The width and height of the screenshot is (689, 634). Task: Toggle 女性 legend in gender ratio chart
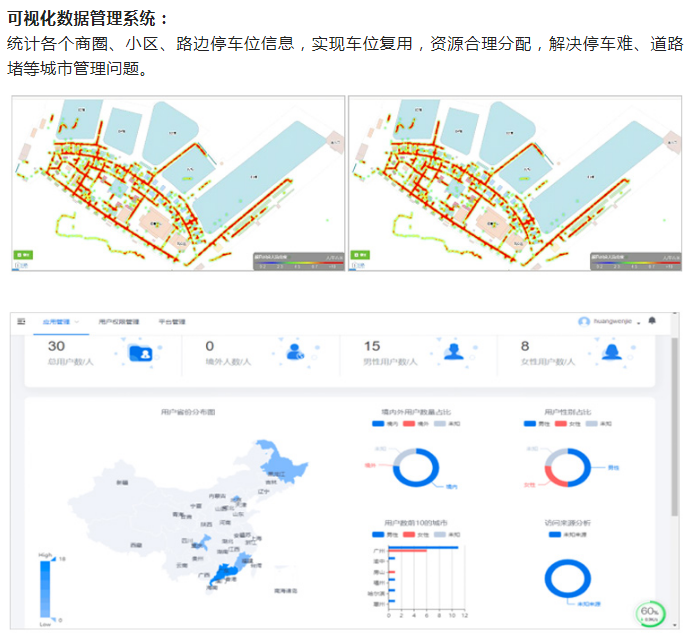coord(561,423)
